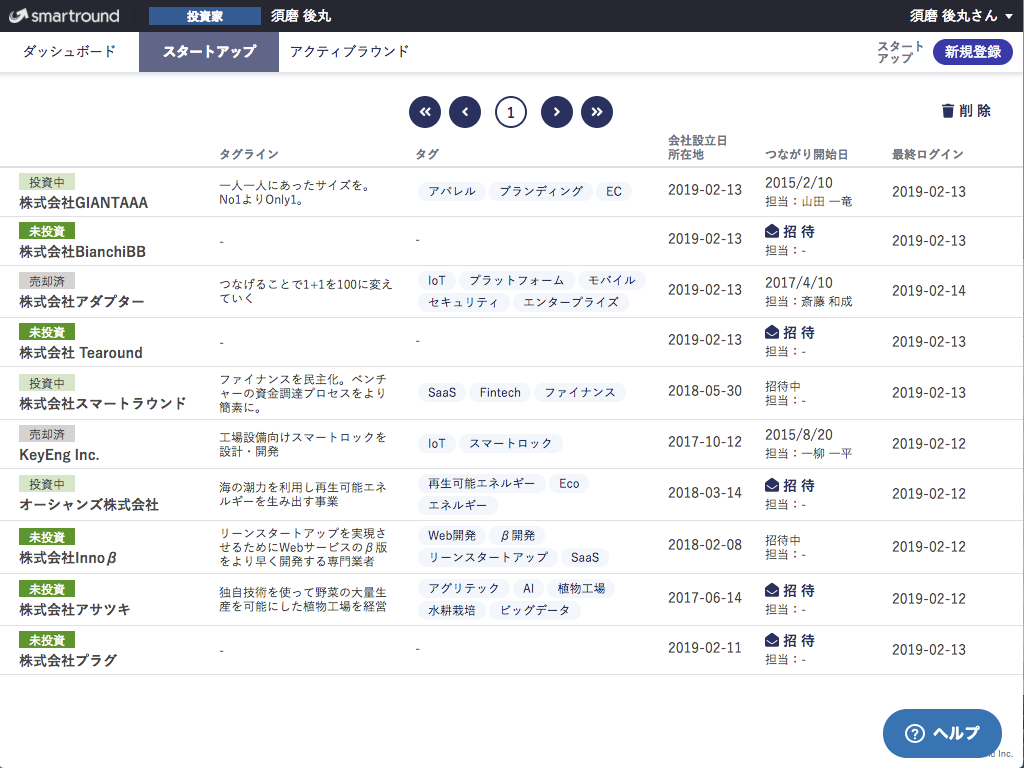Click invite envelope icon for 株式会社 Tearound
The width and height of the screenshot is (1024, 768).
(x=772, y=332)
